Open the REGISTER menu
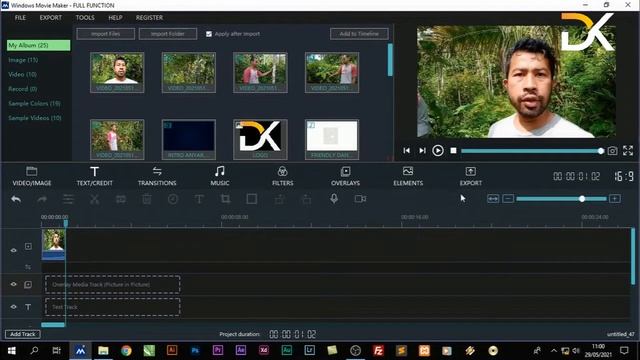This screenshot has width=640, height=360. (149, 18)
